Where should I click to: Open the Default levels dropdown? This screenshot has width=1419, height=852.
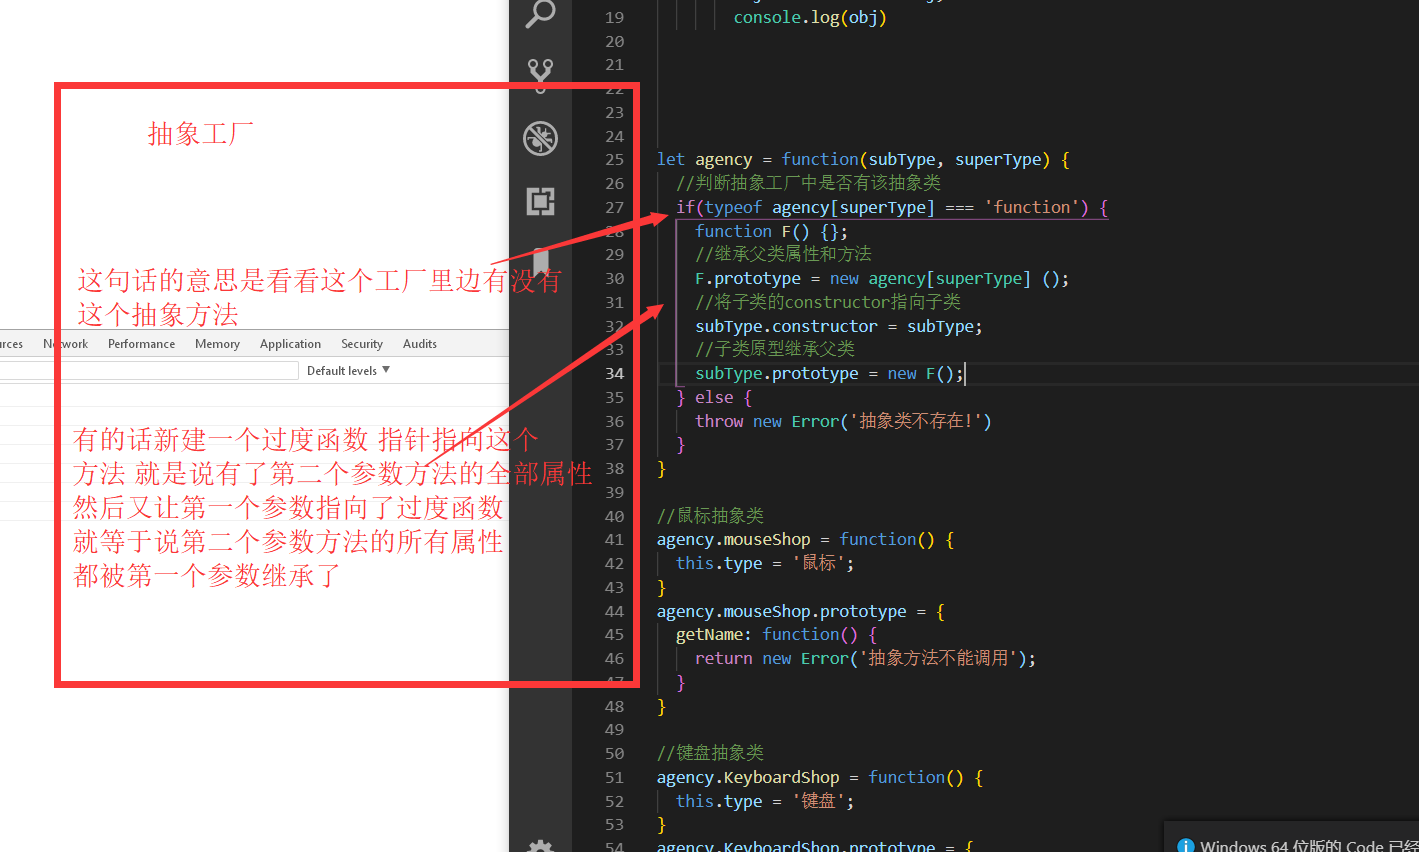348,371
